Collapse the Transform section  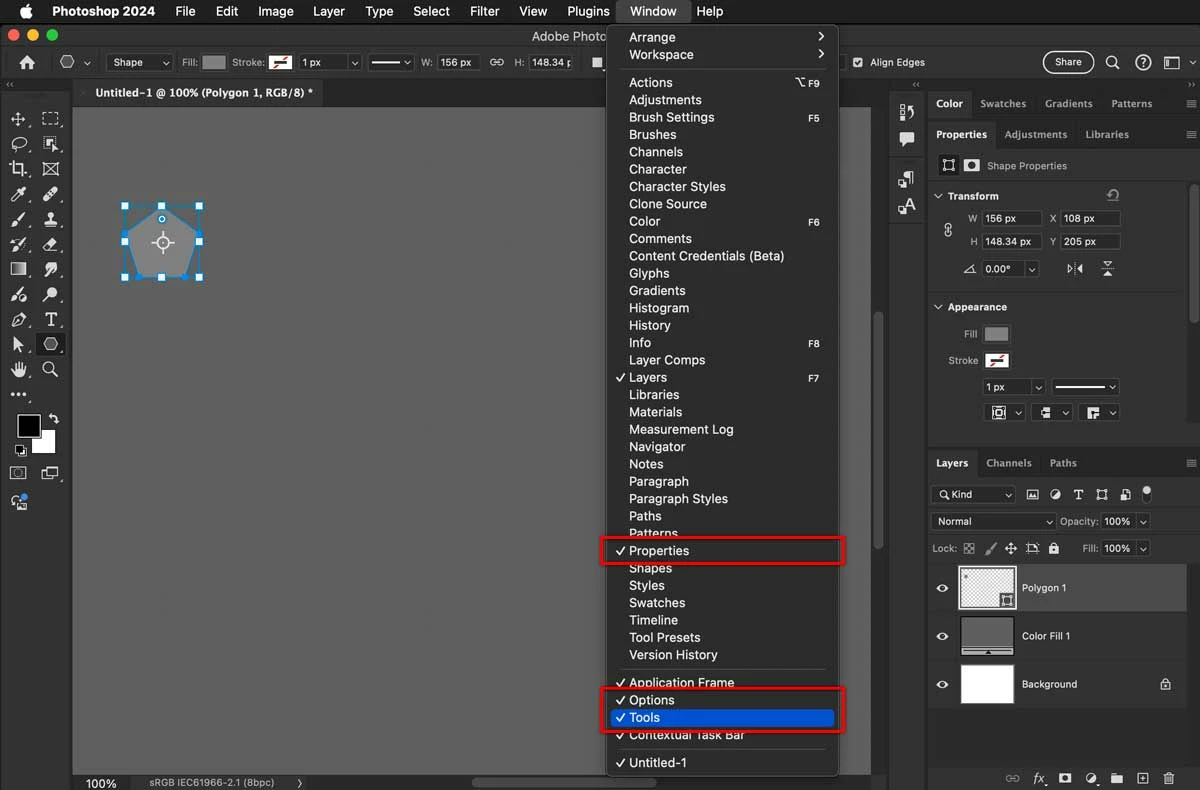938,196
